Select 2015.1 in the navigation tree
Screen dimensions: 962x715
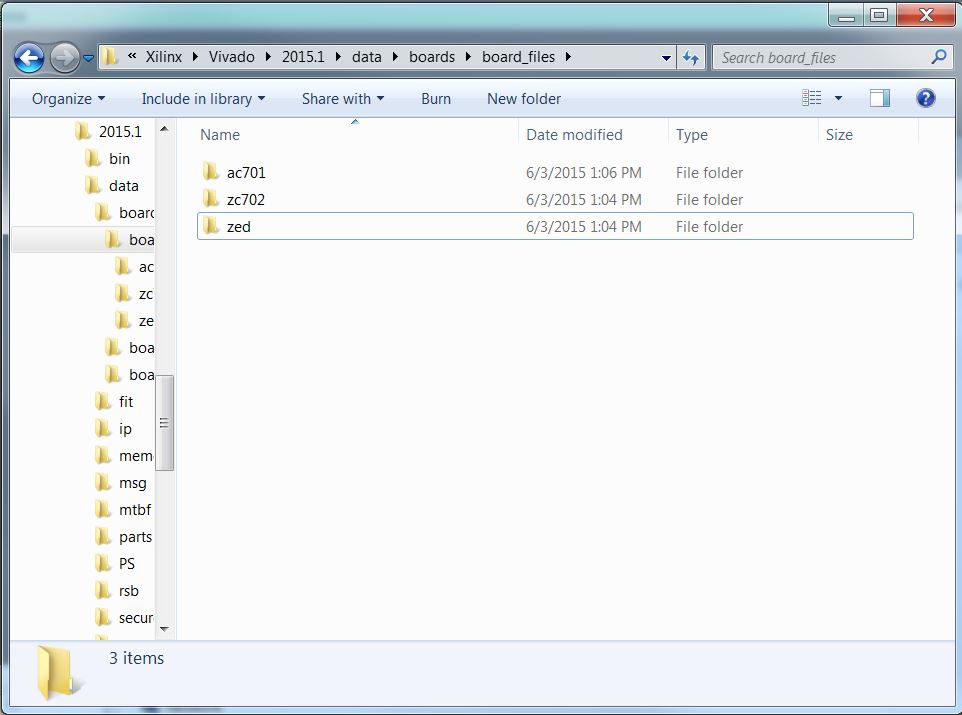tap(120, 131)
